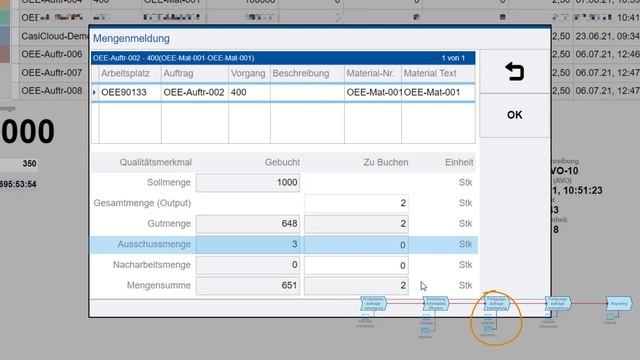Click the VO-10 label in the background panel
The width and height of the screenshot is (640, 360).
[x=564, y=171]
